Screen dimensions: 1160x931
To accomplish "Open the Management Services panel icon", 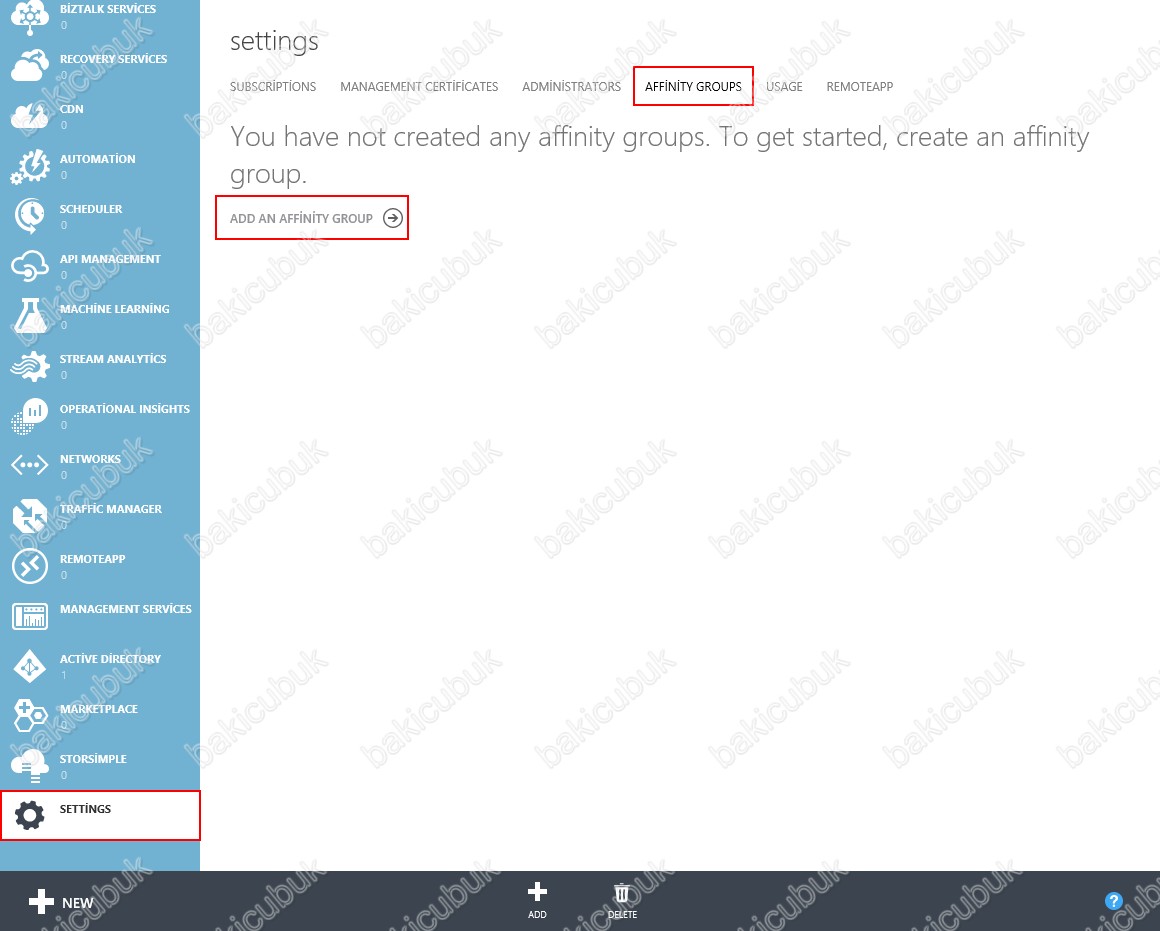I will [30, 616].
